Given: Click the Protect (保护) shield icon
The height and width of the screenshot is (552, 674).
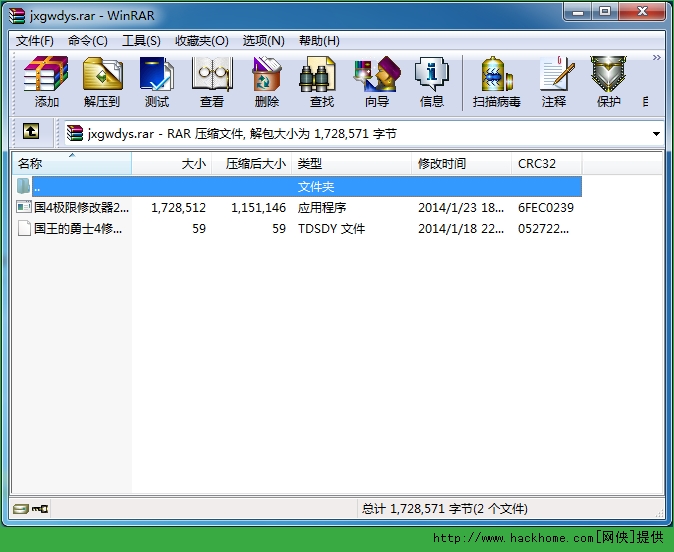Looking at the screenshot, I should pos(608,82).
